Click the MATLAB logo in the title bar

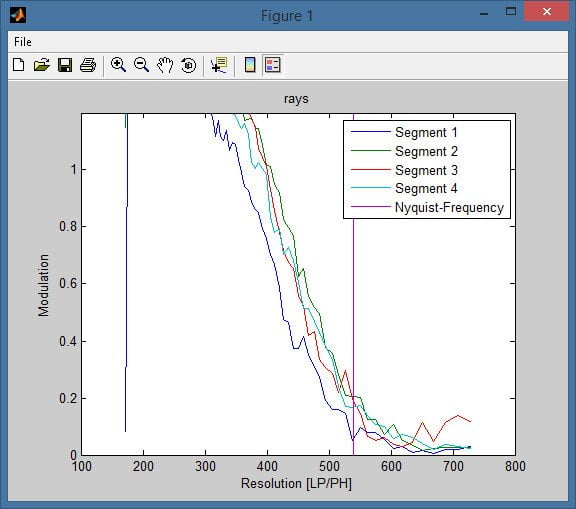click(18, 15)
